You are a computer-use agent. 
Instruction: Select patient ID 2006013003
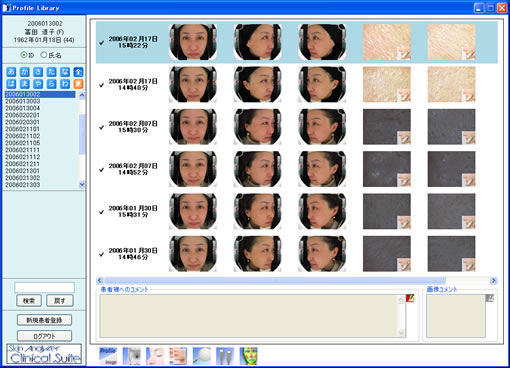tap(23, 101)
